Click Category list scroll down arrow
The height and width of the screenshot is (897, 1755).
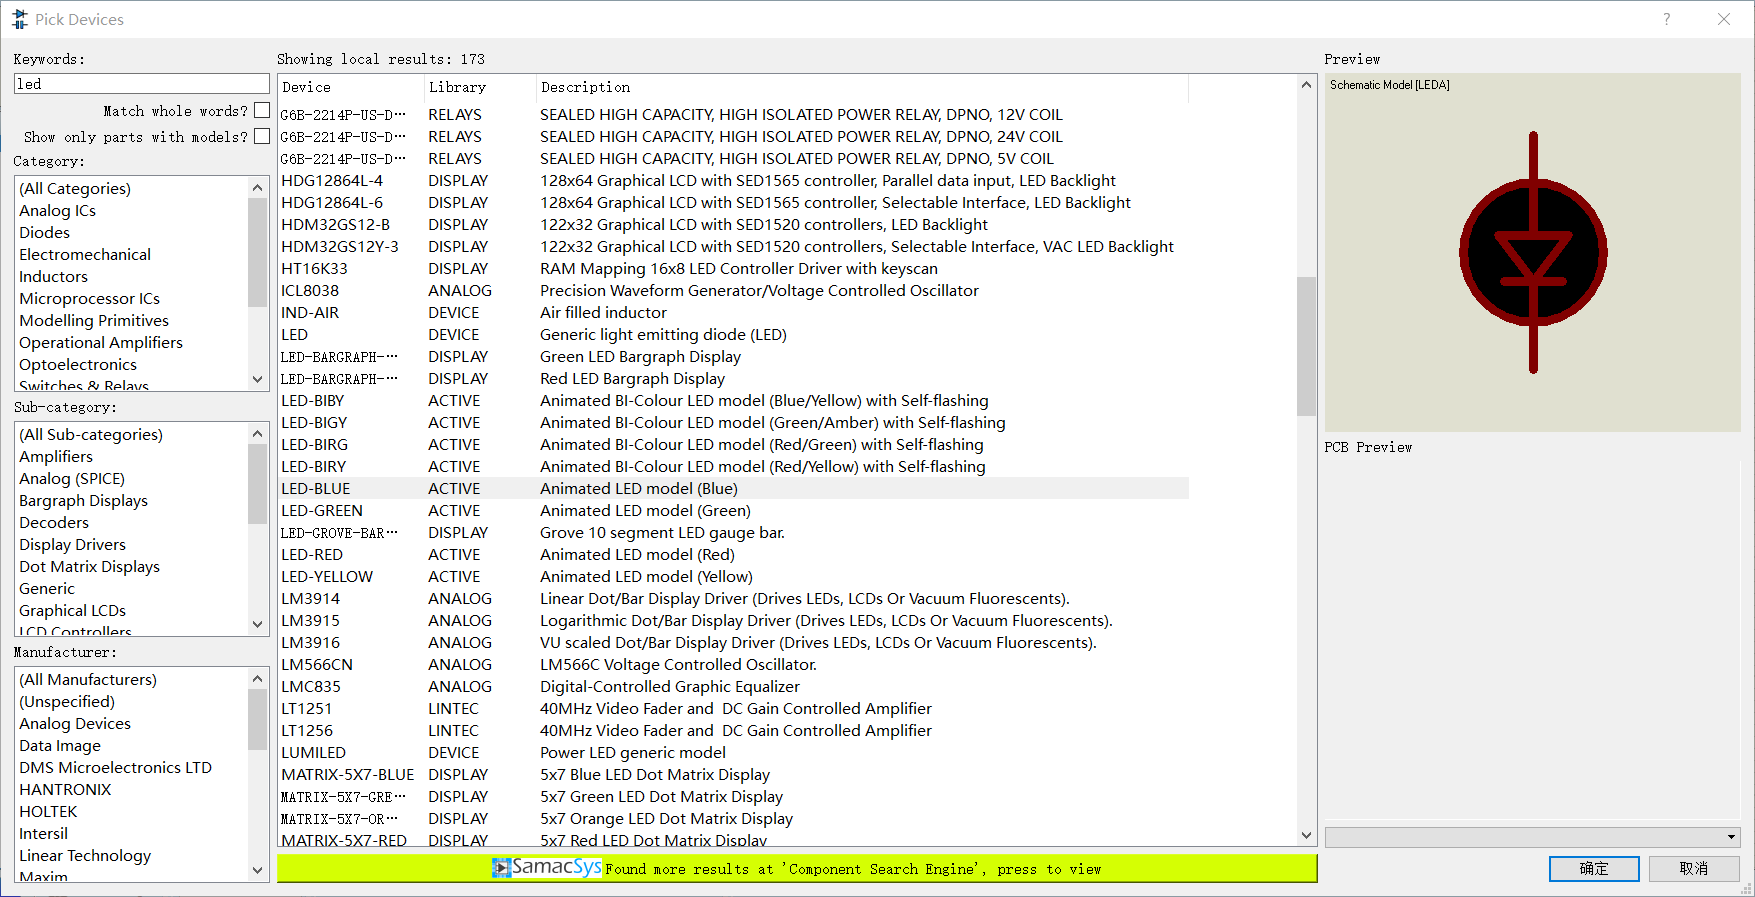coord(258,379)
